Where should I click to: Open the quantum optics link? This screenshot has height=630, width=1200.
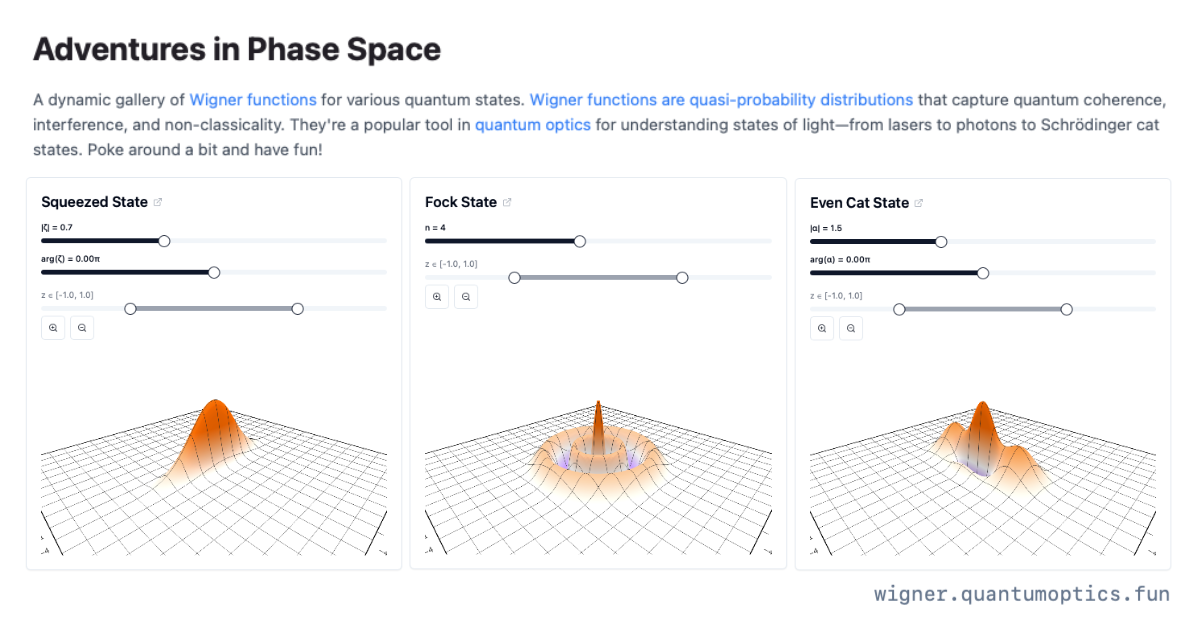click(x=533, y=125)
